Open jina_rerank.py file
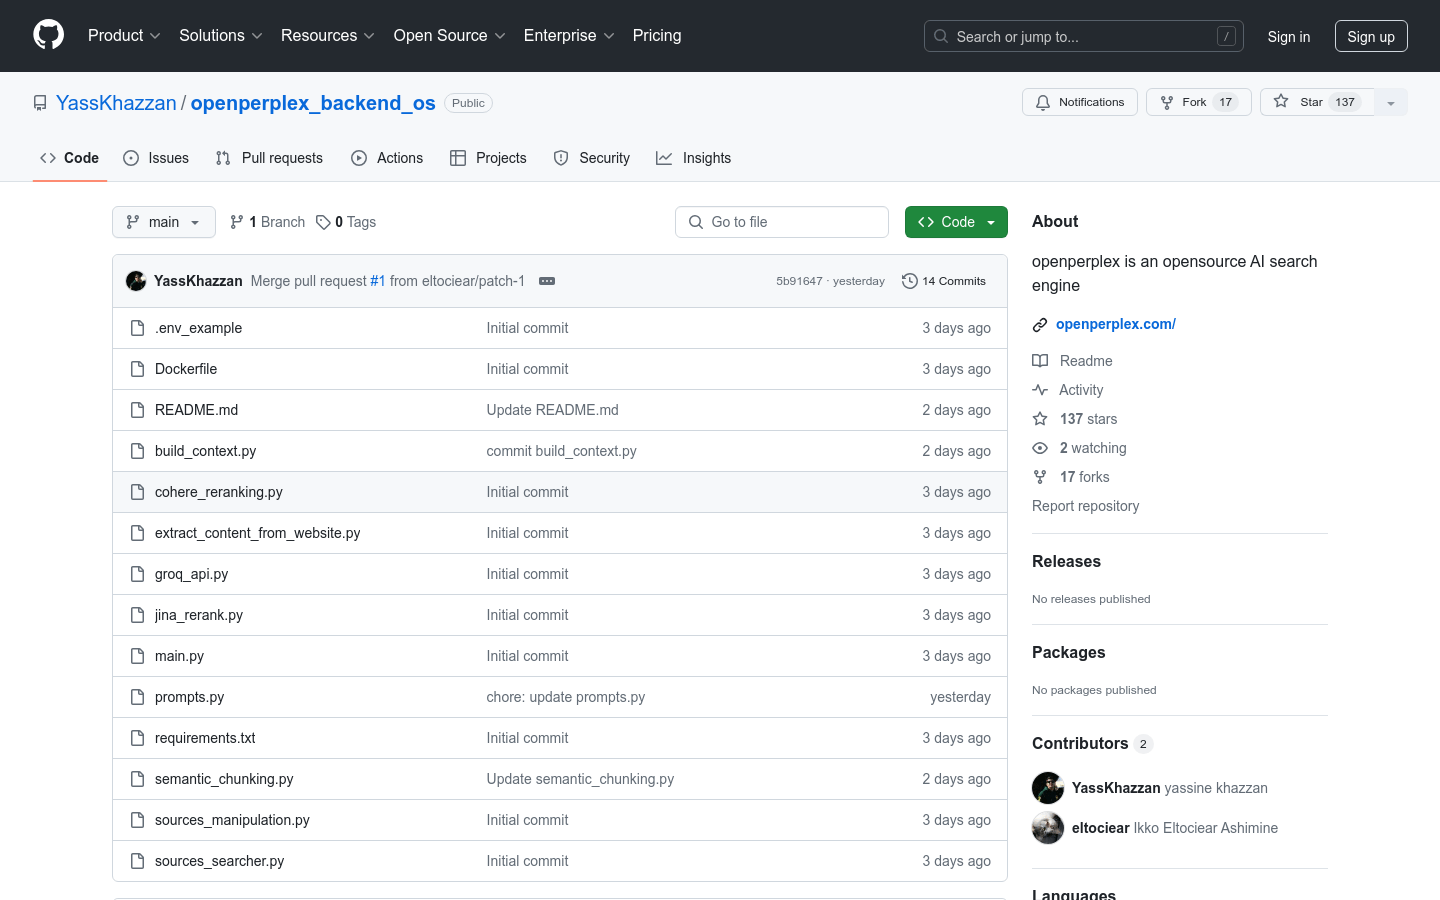This screenshot has width=1440, height=900. click(199, 615)
